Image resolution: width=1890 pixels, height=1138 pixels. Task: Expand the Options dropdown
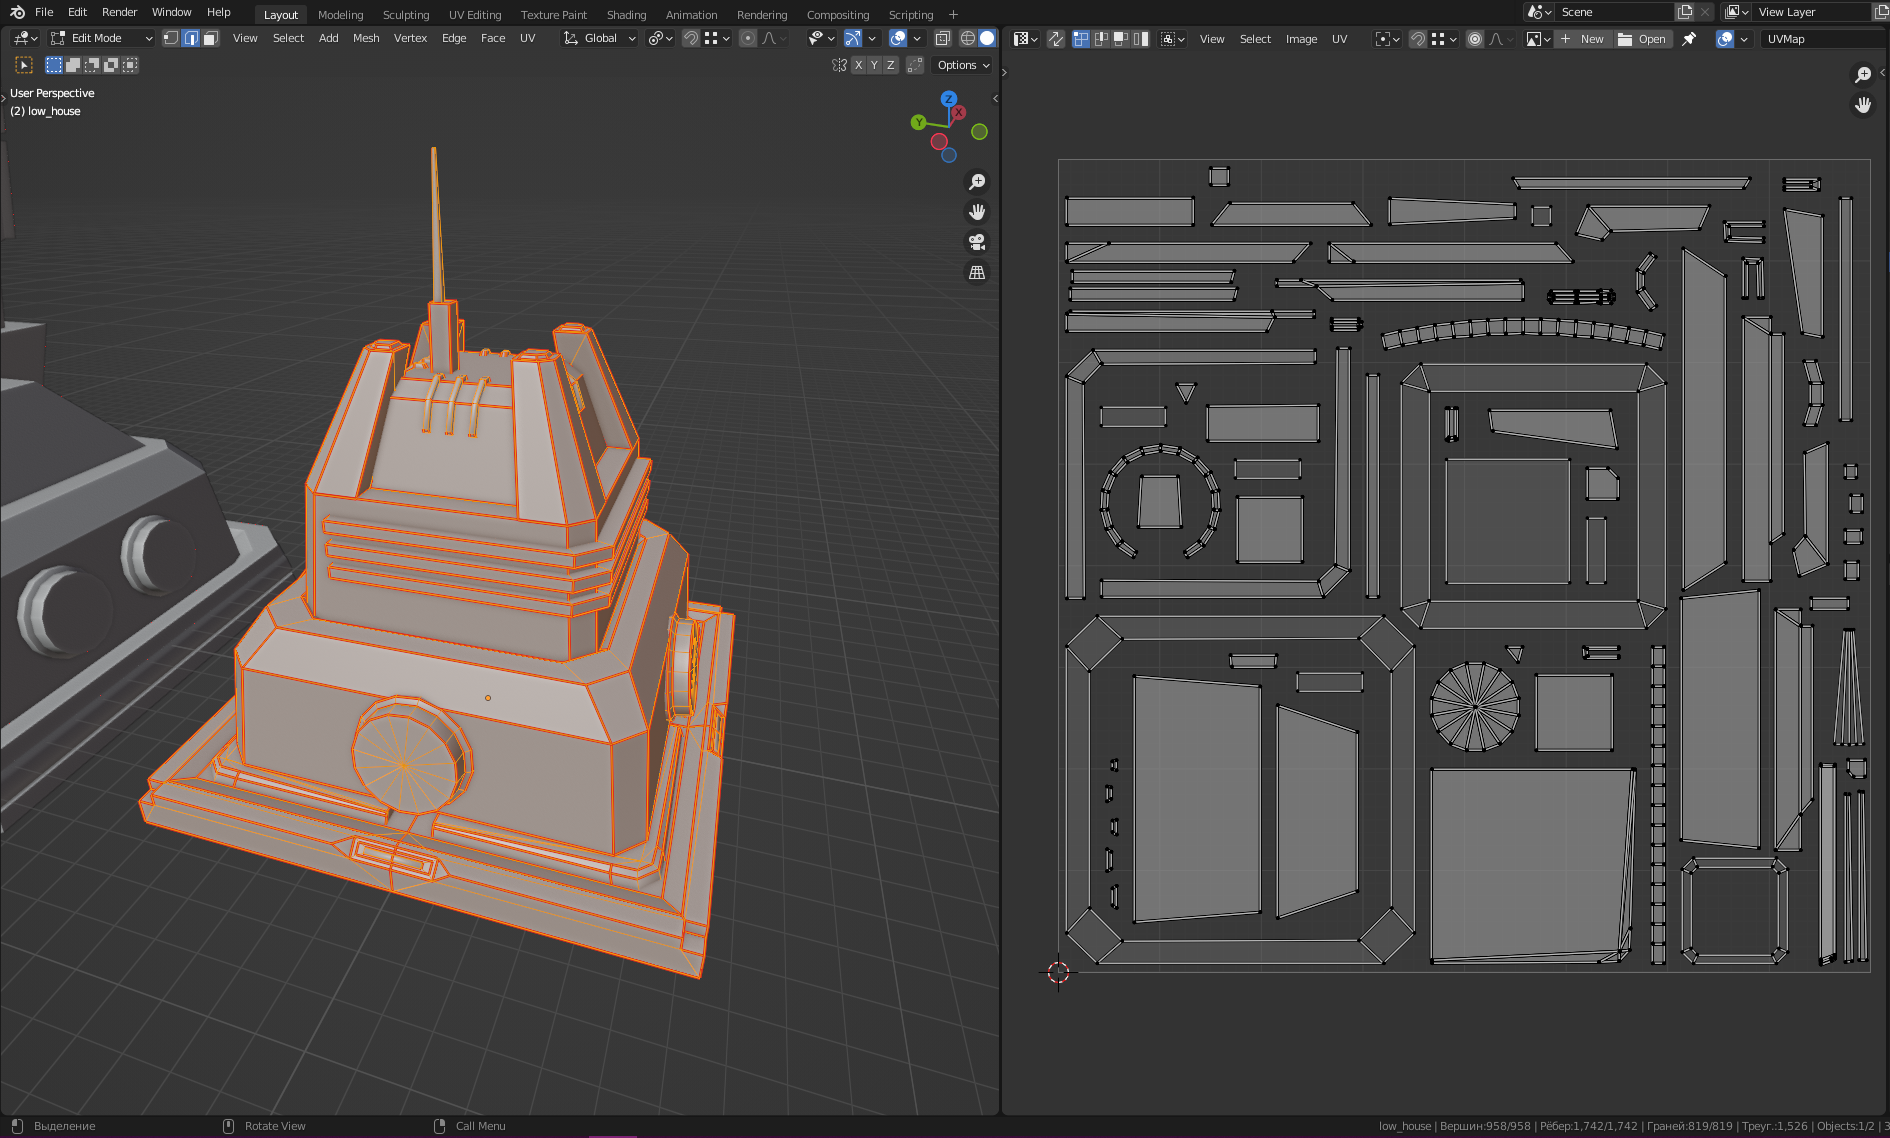click(963, 65)
